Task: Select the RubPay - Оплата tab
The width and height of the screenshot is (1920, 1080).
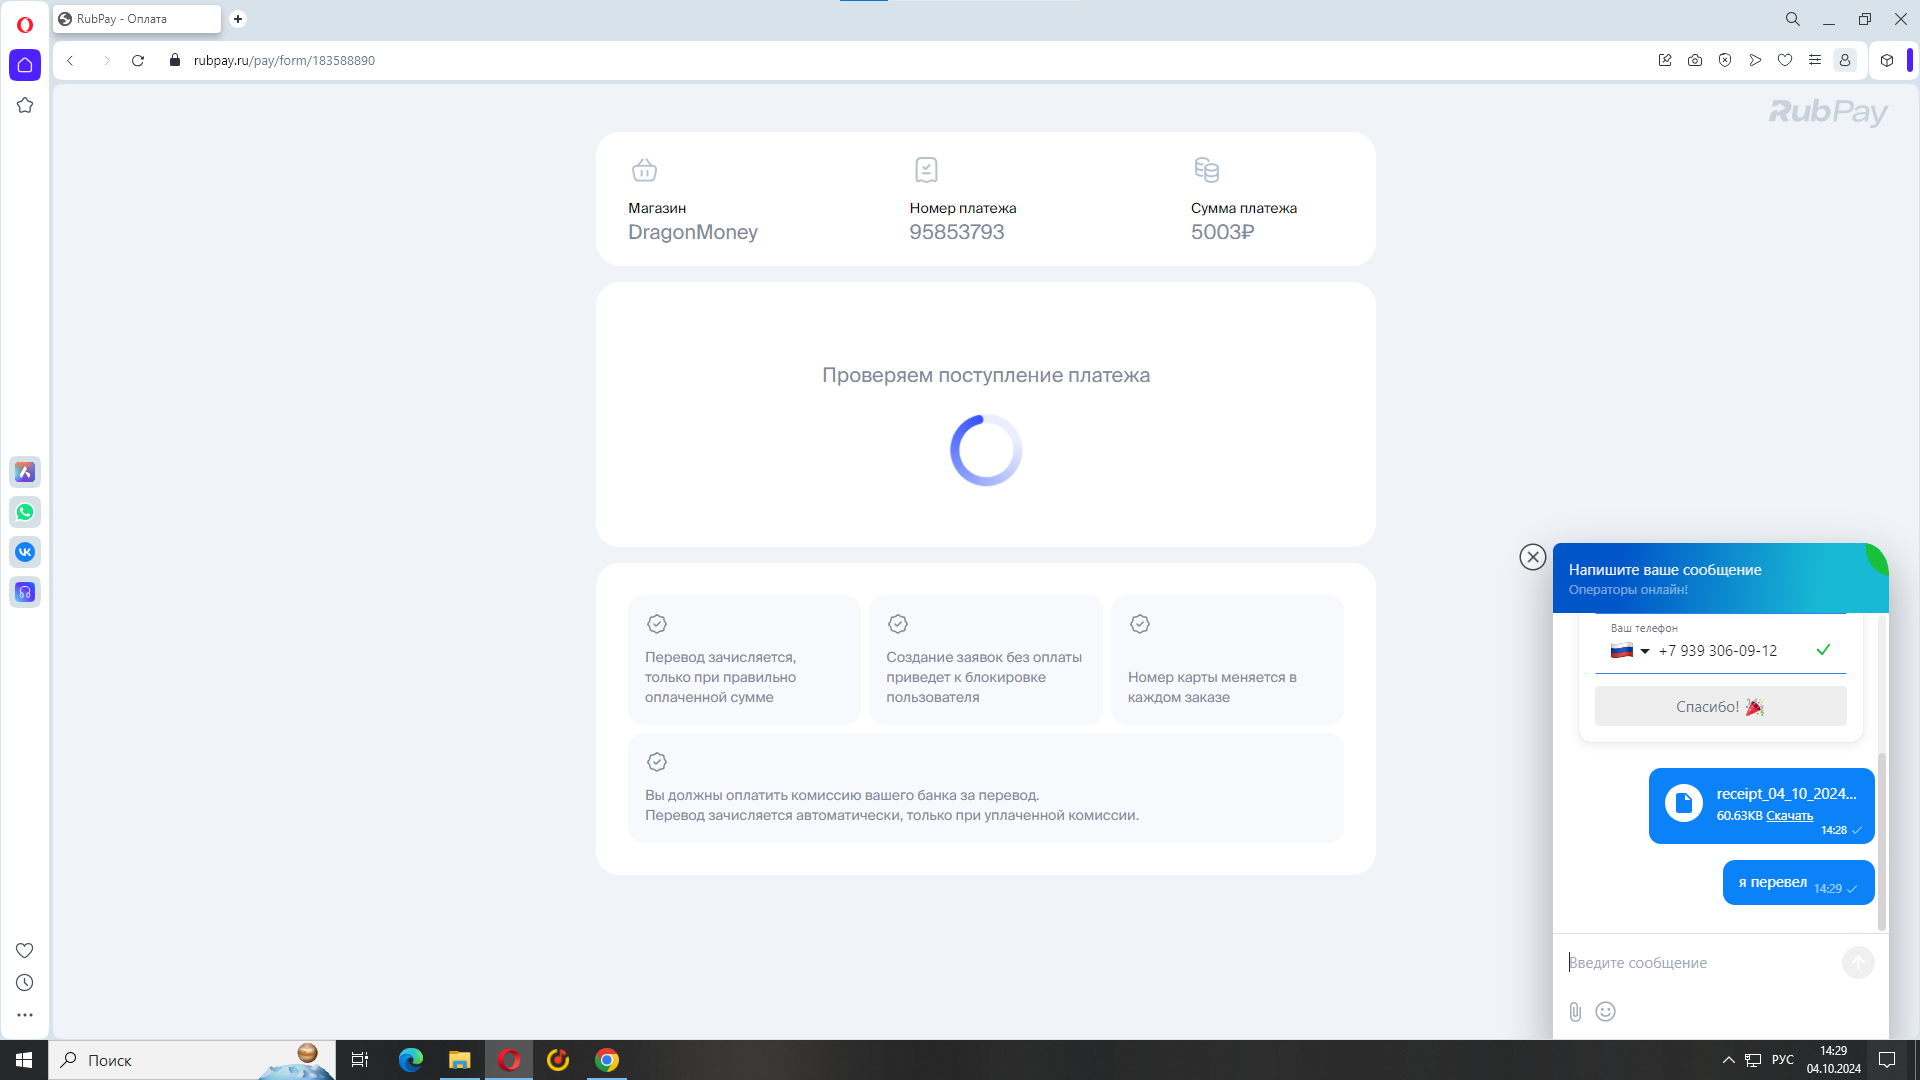Action: (137, 19)
